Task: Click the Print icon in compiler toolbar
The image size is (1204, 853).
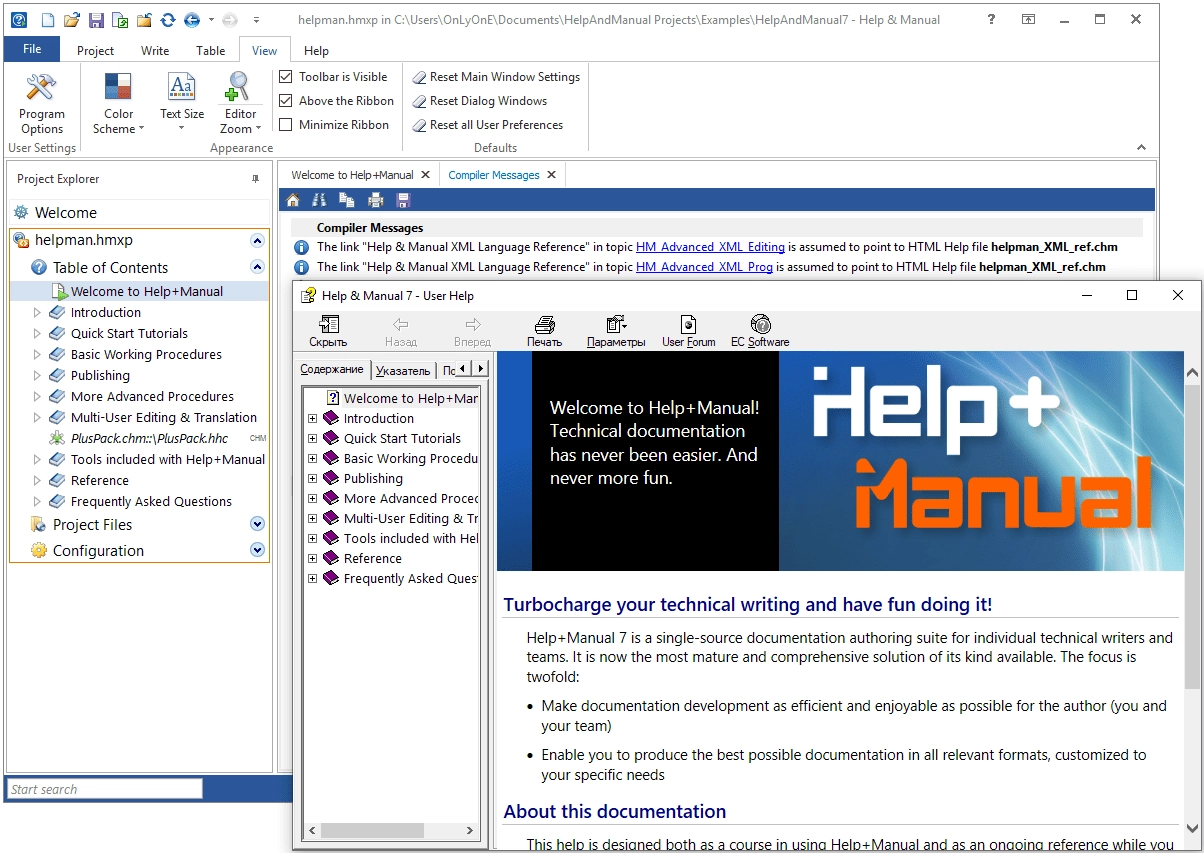Action: (376, 200)
